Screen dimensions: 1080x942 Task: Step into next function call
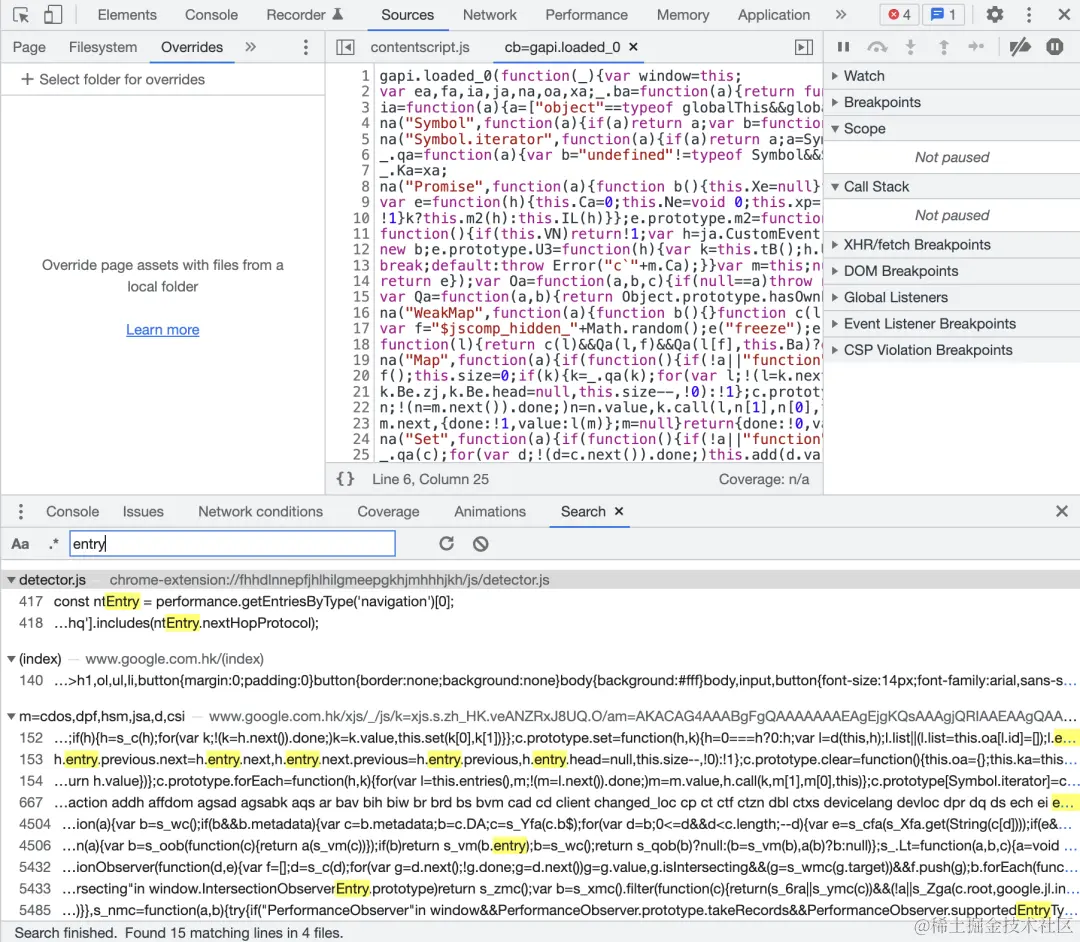[x=911, y=47]
